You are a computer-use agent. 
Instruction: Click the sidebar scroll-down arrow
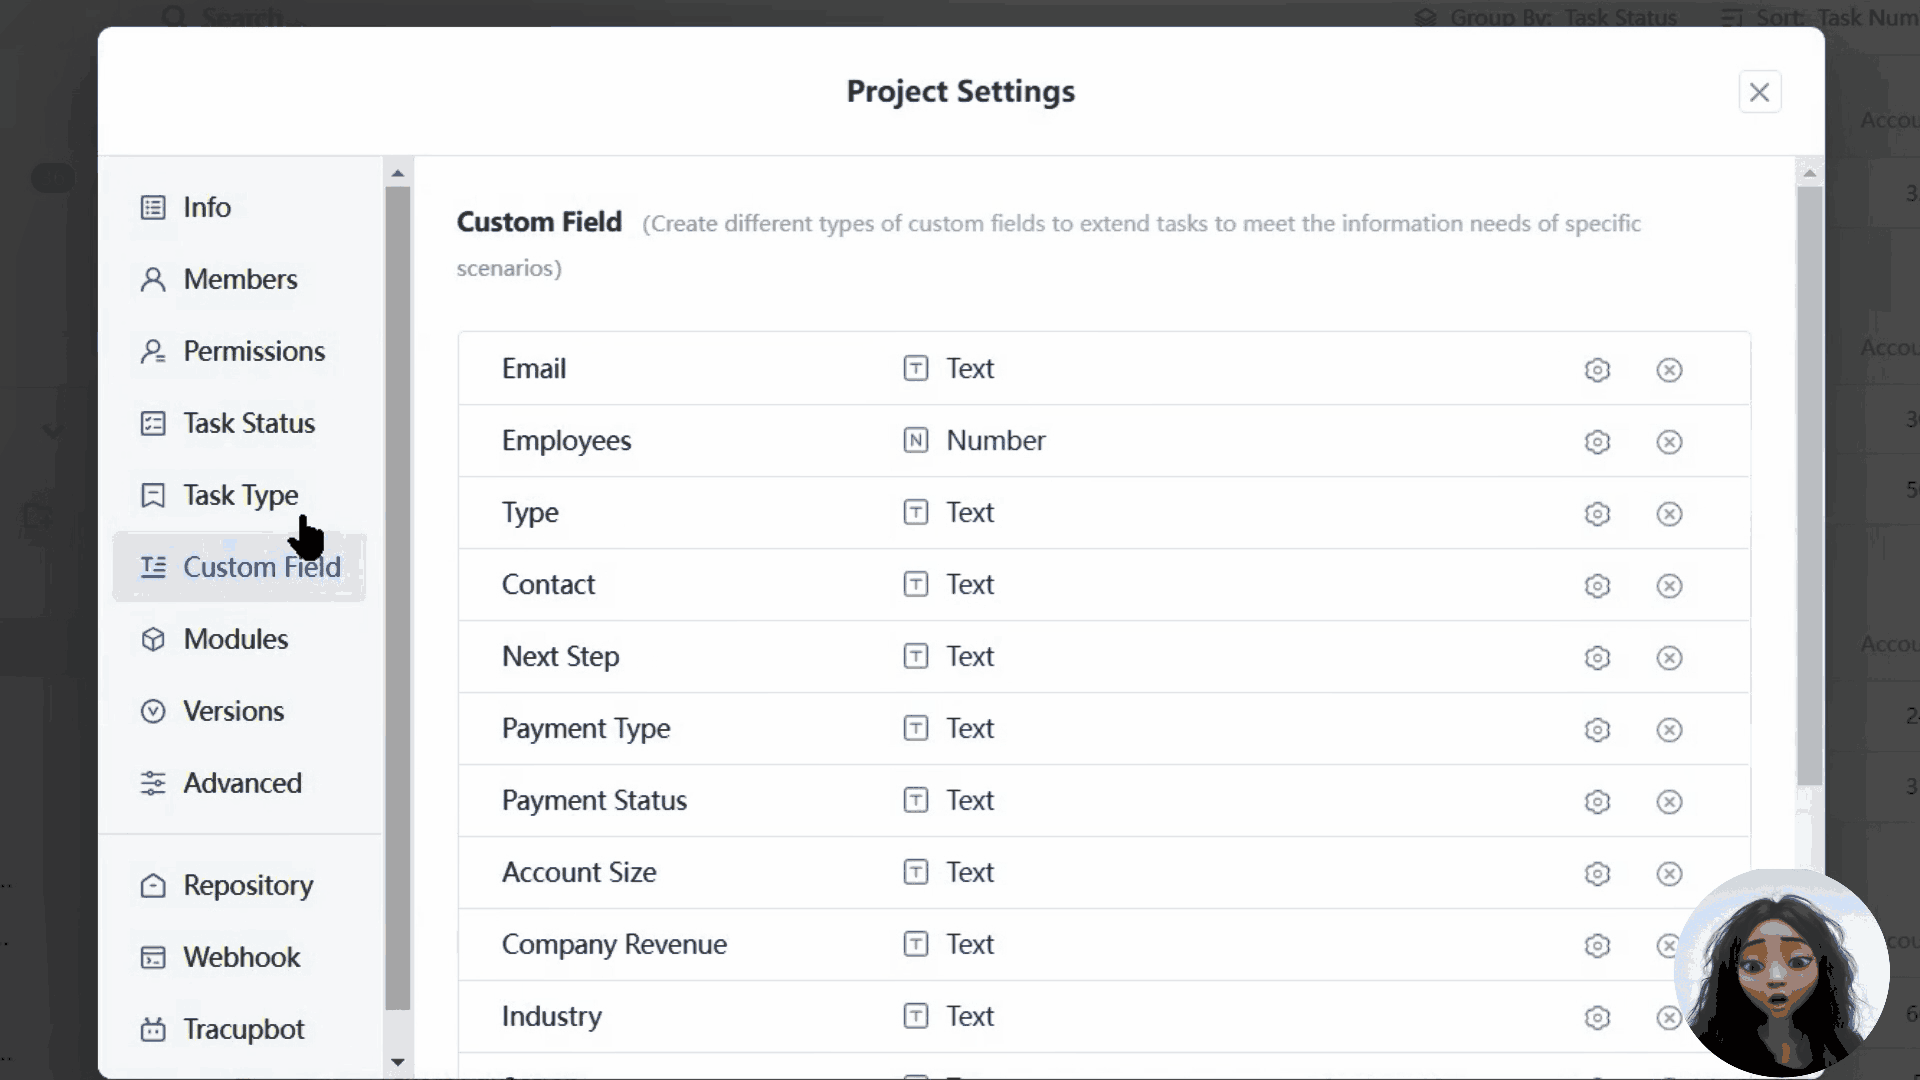(x=398, y=1063)
